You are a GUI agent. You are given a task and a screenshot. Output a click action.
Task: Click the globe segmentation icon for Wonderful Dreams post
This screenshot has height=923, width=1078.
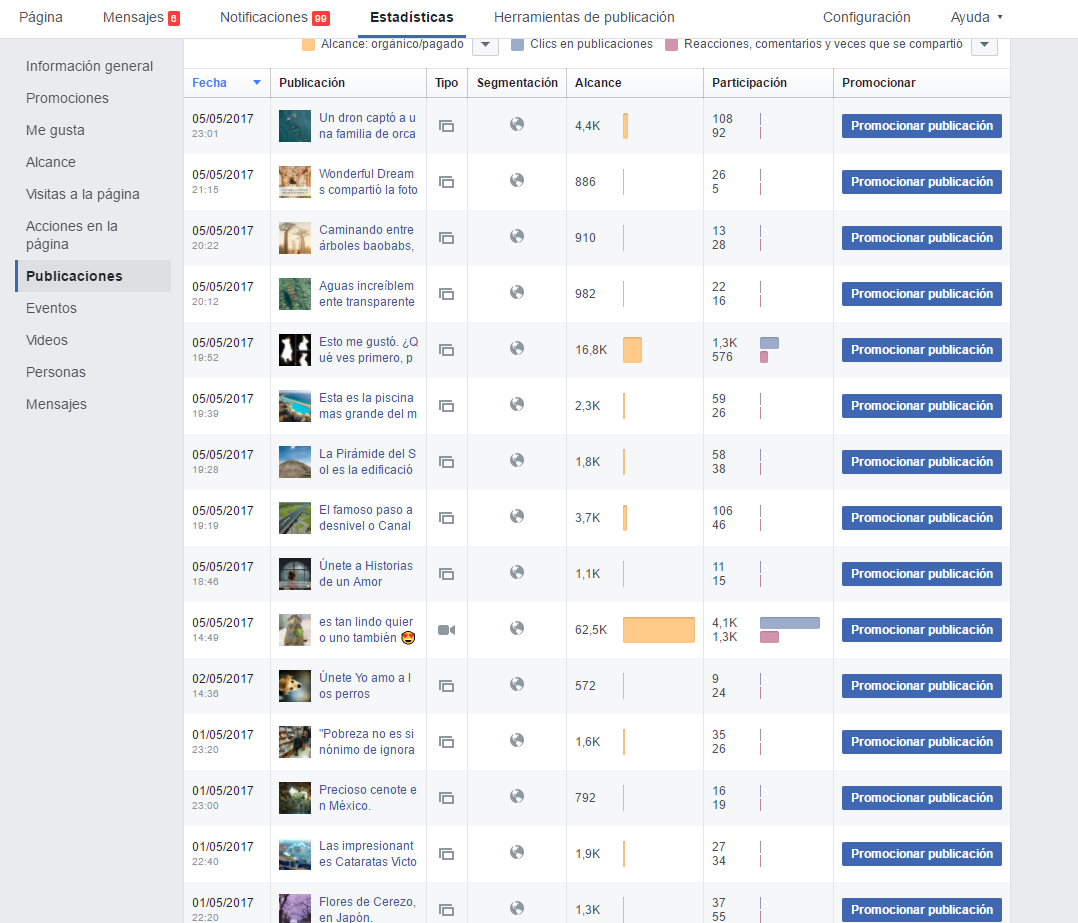(517, 180)
